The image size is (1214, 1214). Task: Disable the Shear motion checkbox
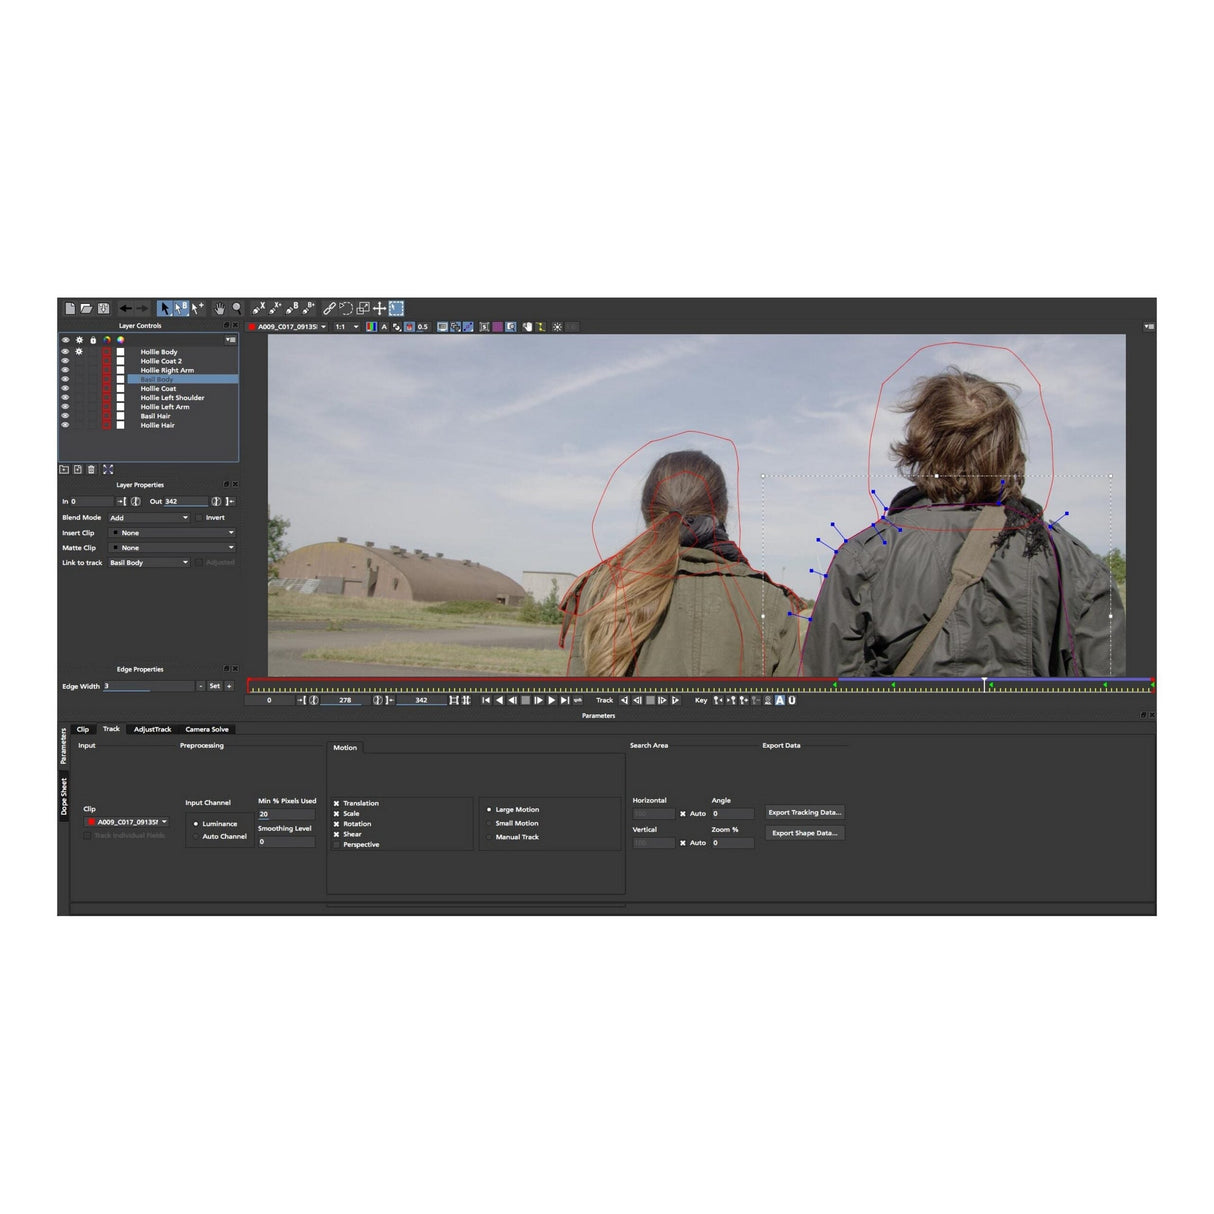[336, 834]
